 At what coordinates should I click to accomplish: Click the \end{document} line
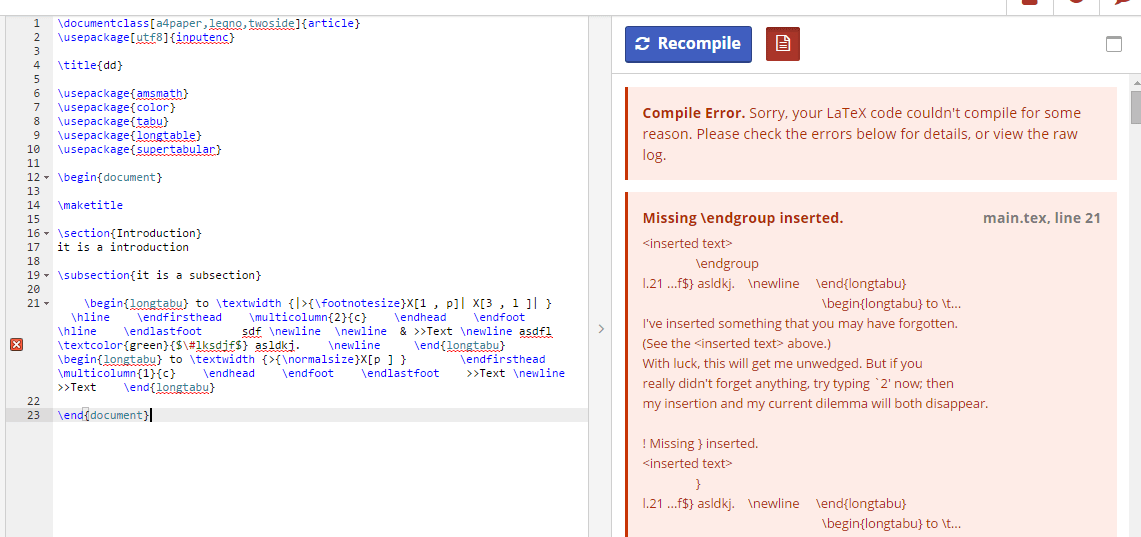103,415
